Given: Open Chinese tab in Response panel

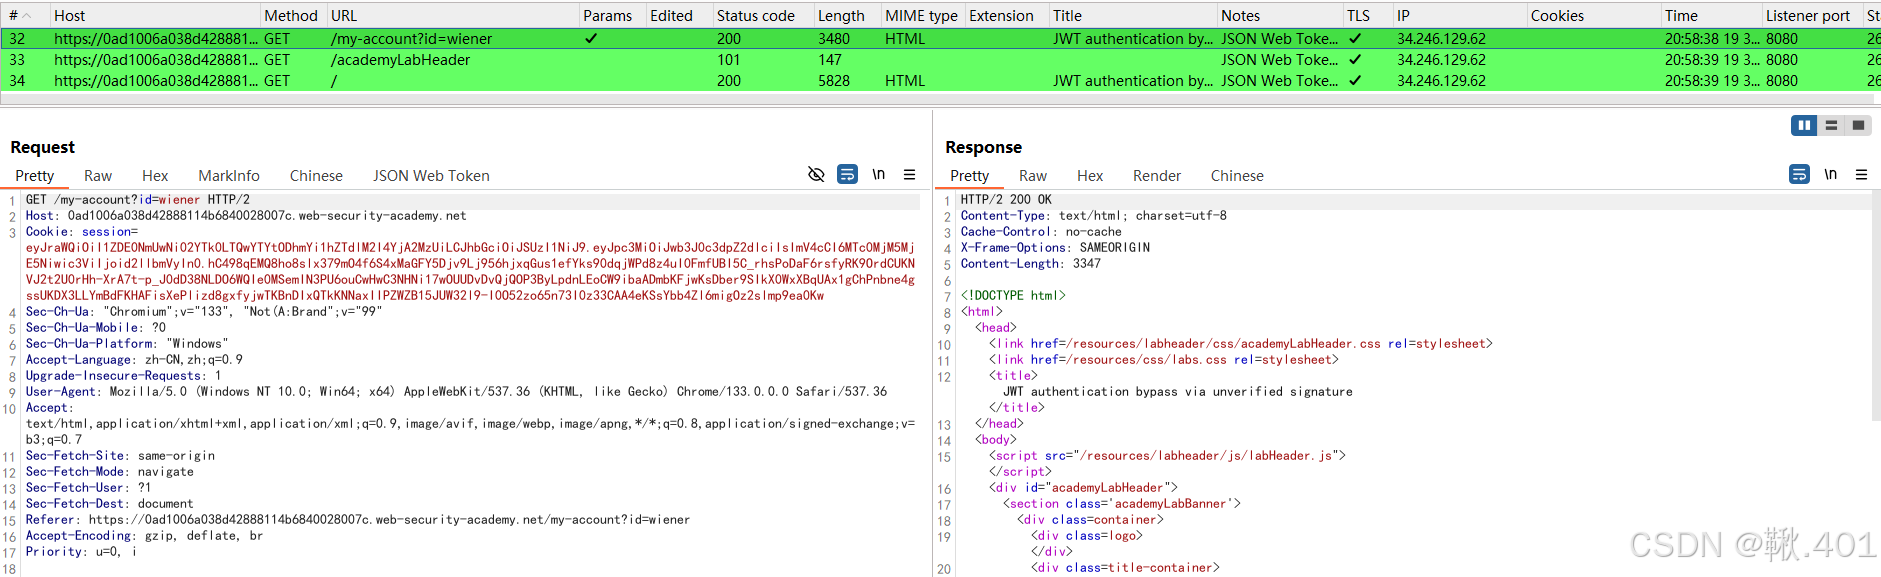Looking at the screenshot, I should tap(1237, 175).
